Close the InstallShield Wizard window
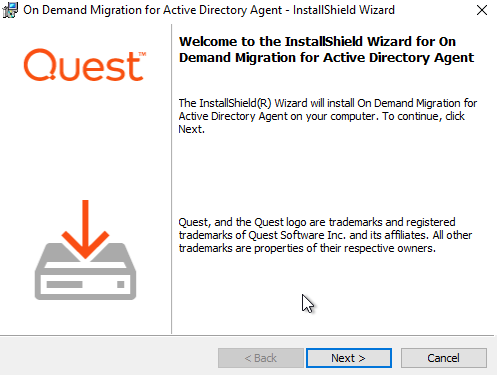497x375 pixels. (x=482, y=10)
